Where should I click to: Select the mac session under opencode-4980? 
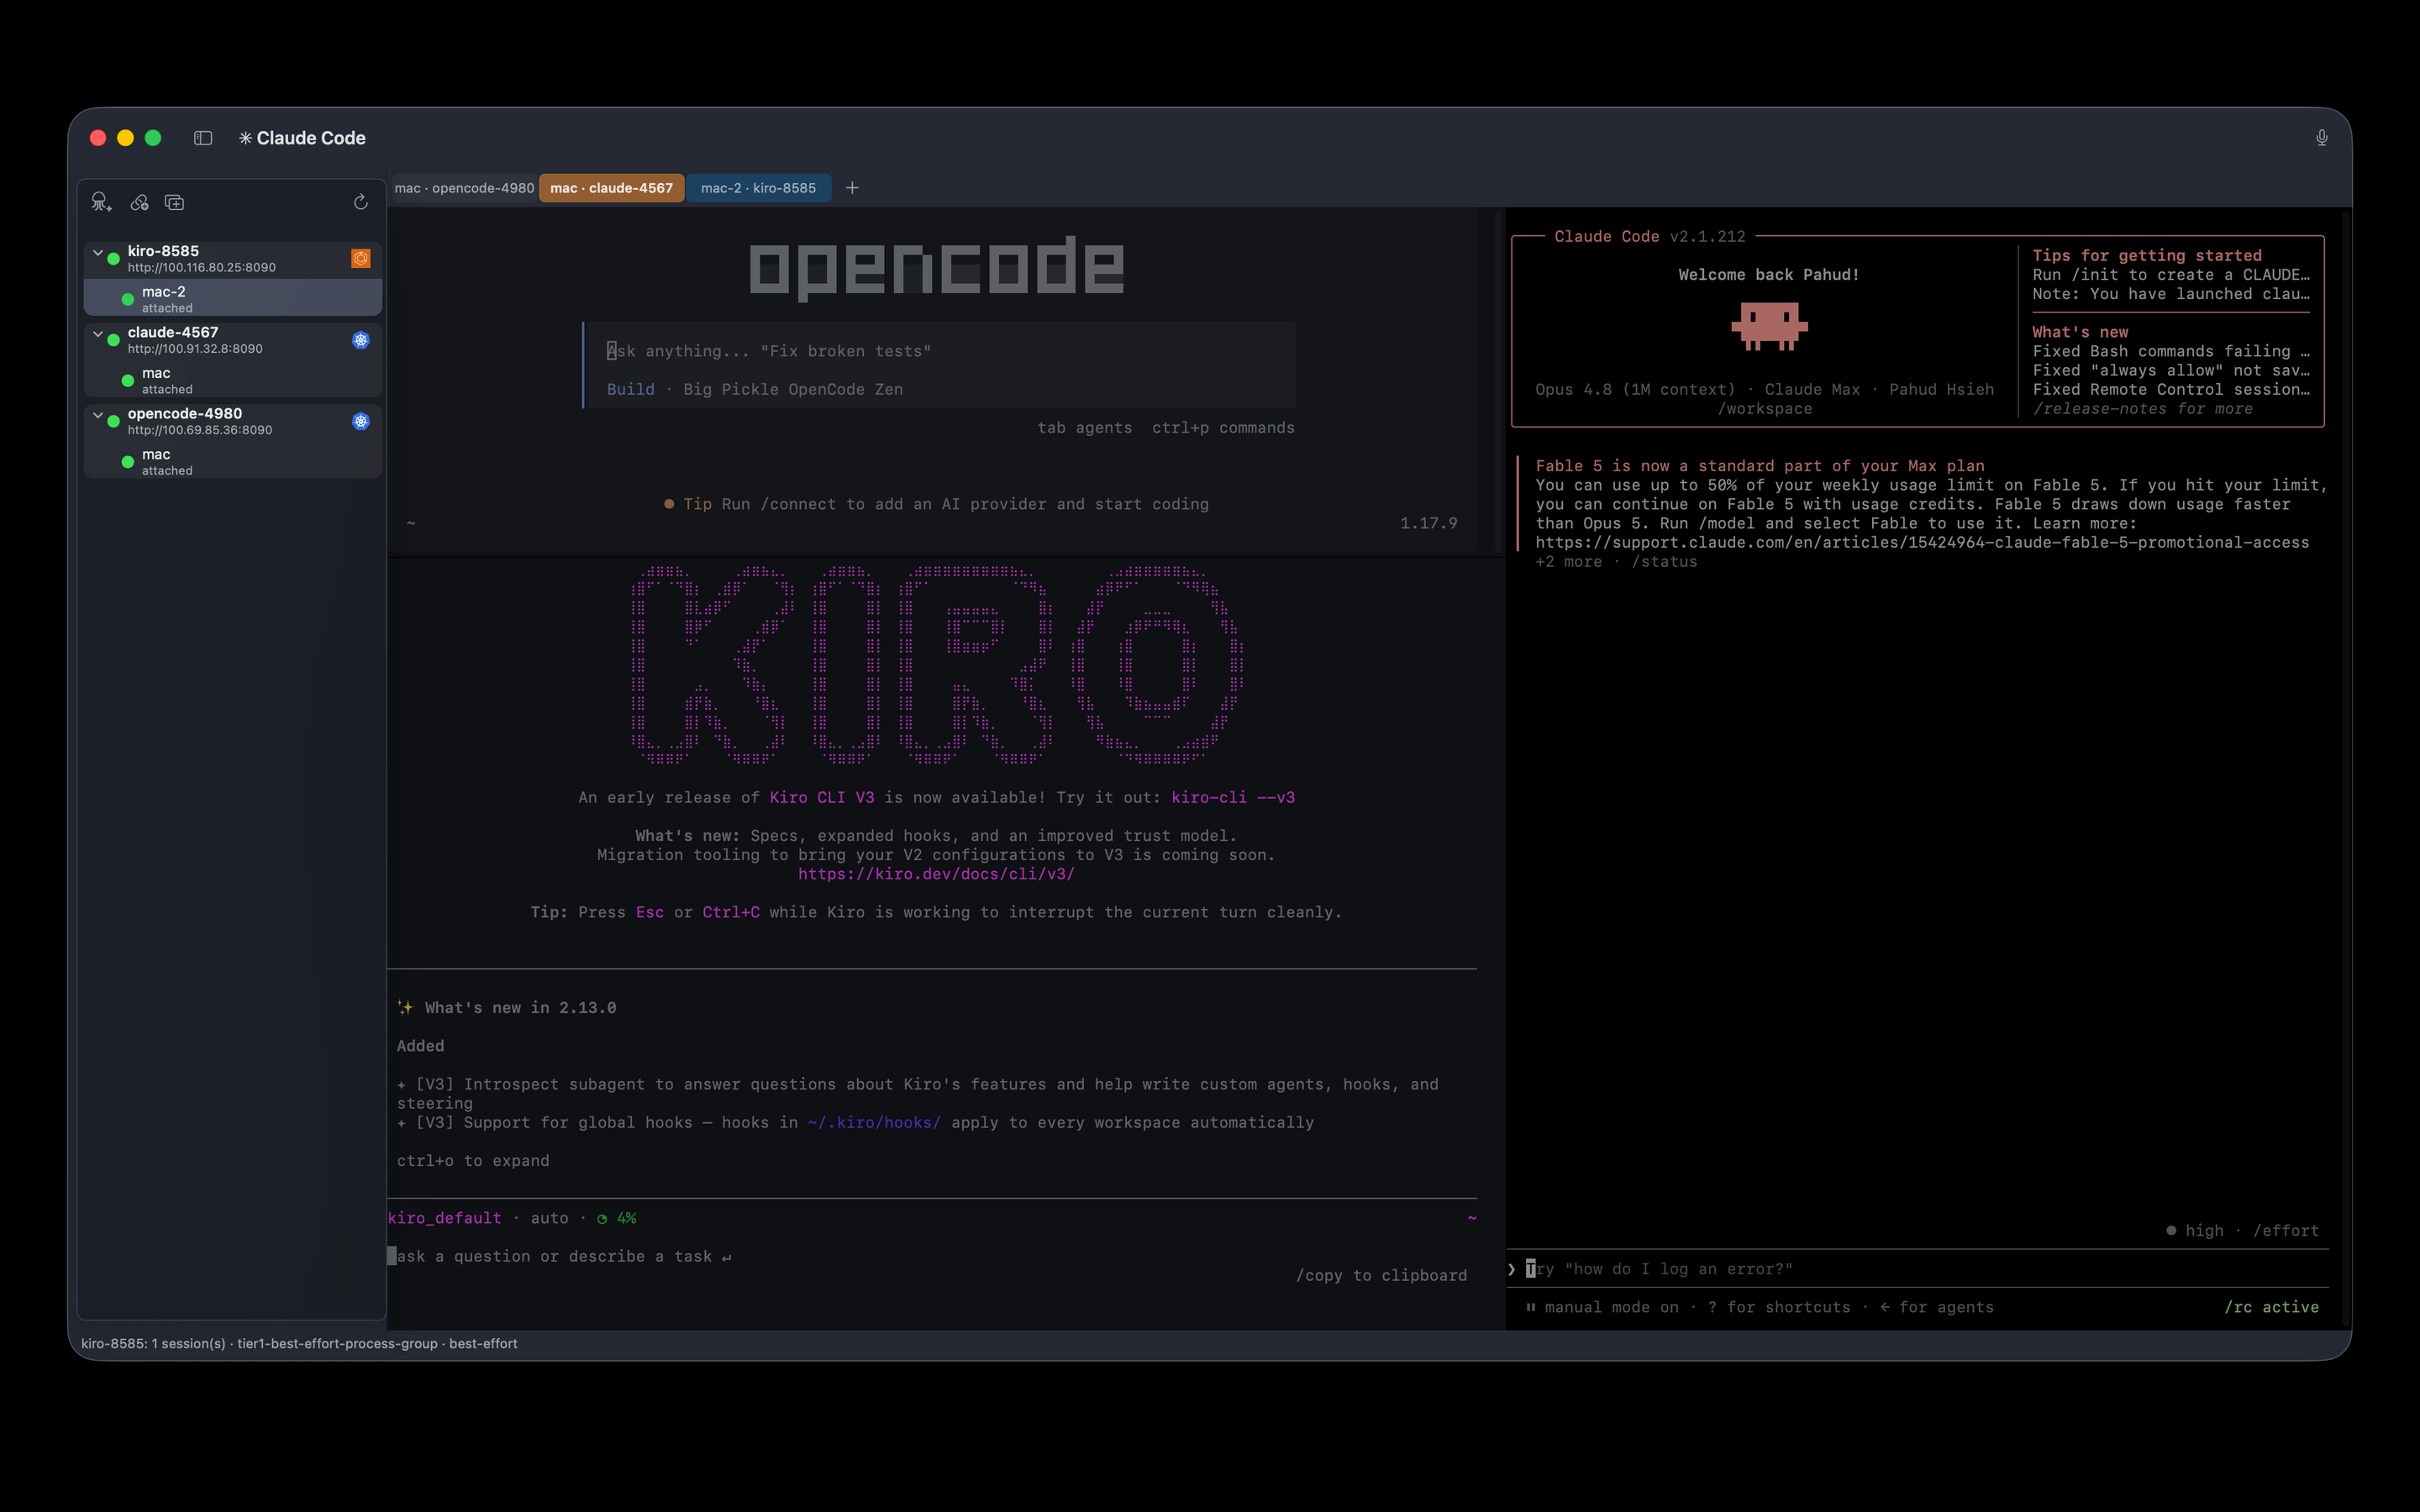[x=233, y=461]
